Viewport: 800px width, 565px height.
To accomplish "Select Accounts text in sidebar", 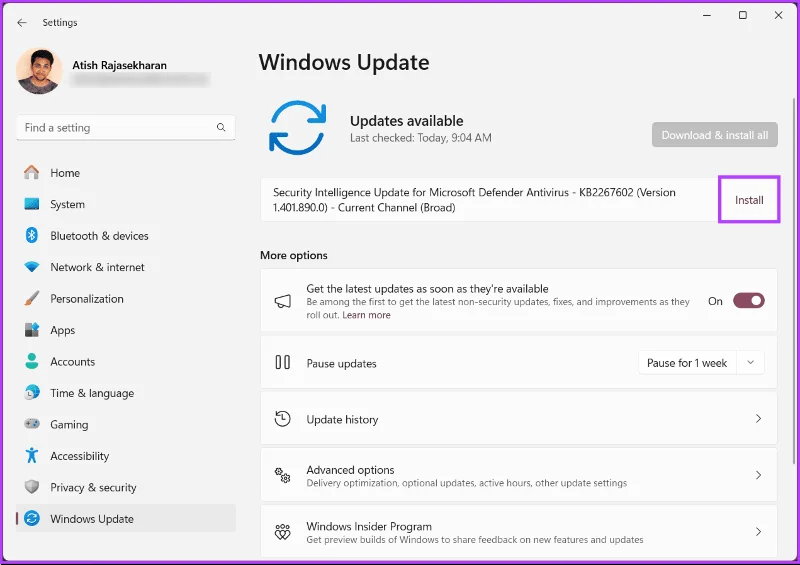I will coord(72,362).
